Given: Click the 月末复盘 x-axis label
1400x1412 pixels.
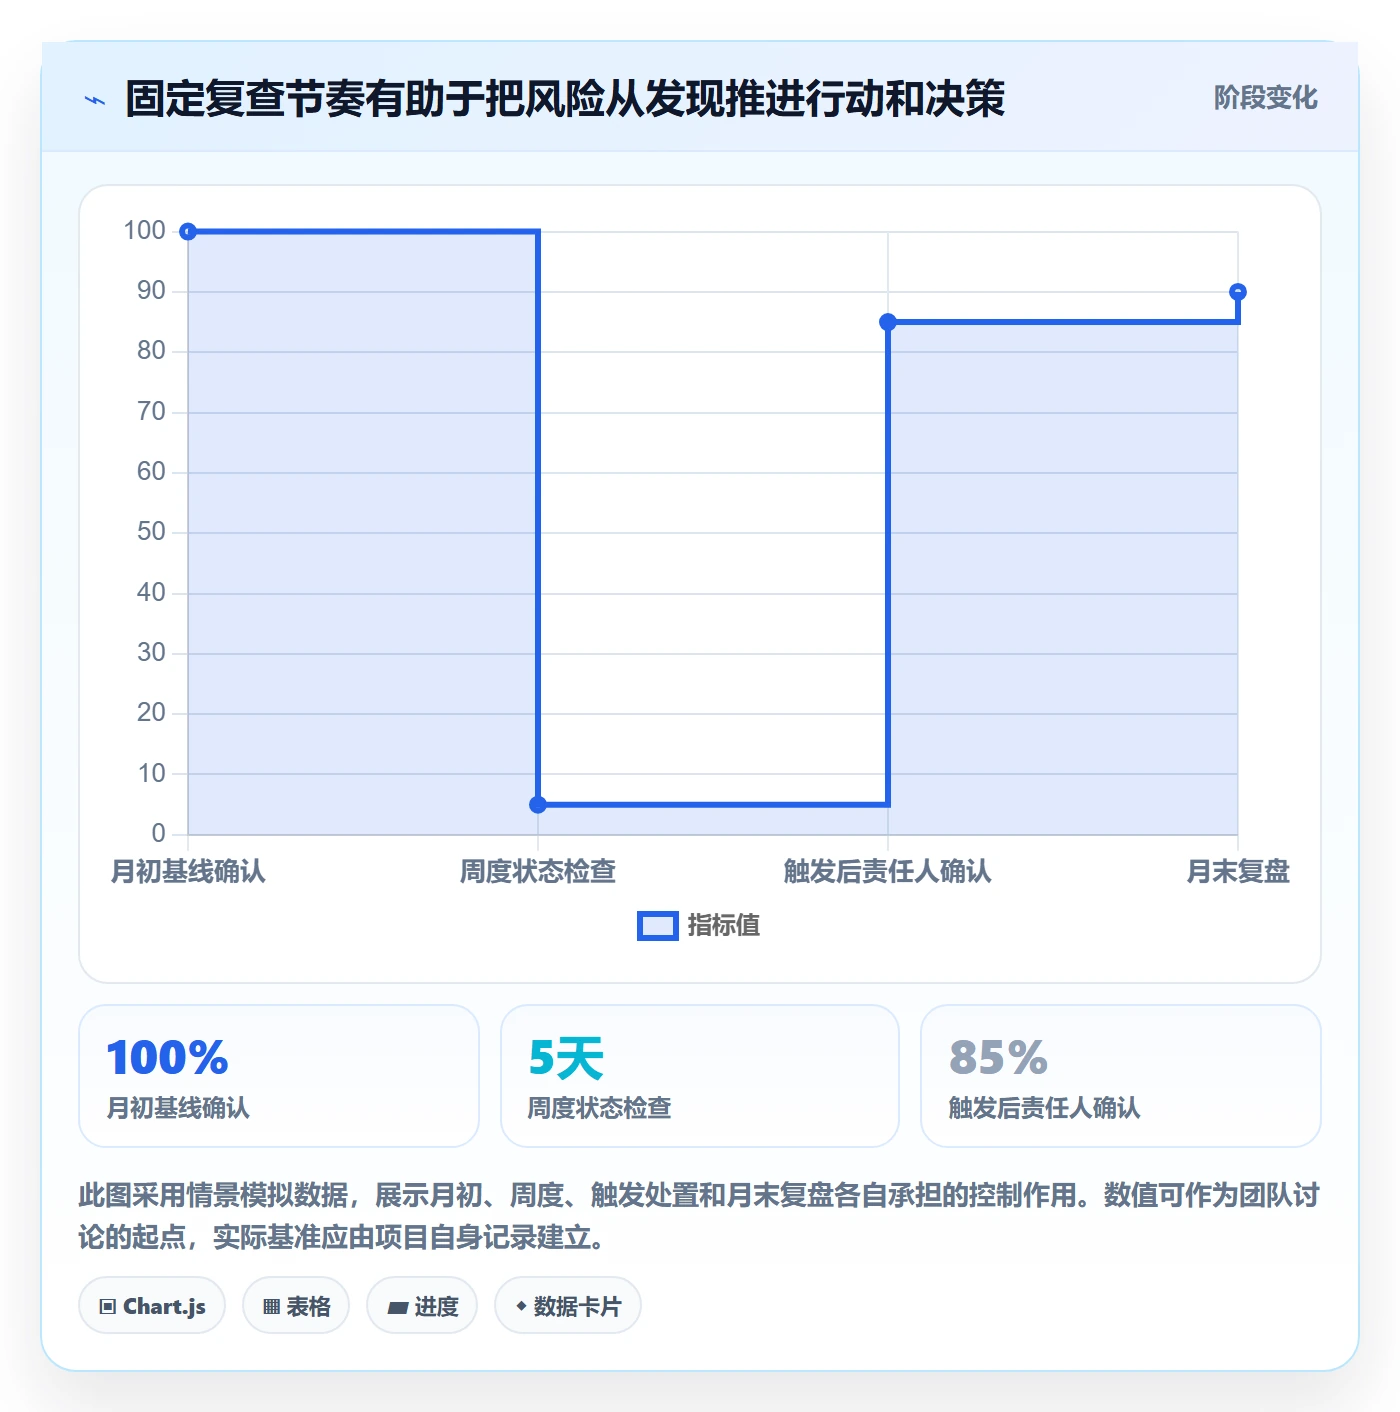Looking at the screenshot, I should click(x=1238, y=872).
